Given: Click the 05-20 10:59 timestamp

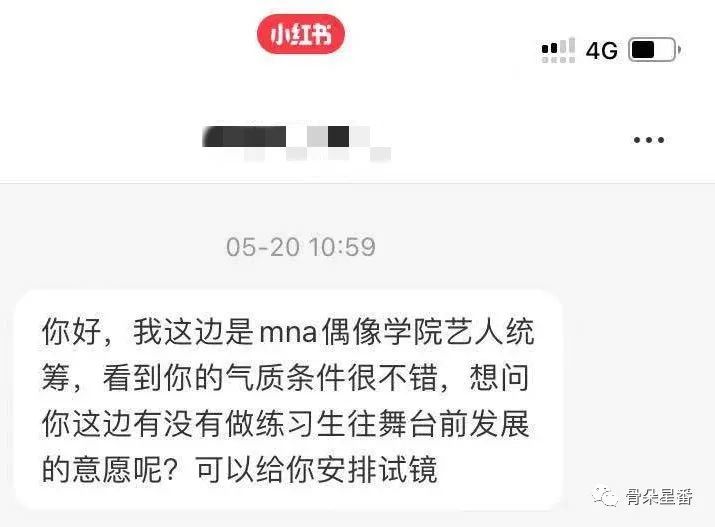Looking at the screenshot, I should (301, 247).
